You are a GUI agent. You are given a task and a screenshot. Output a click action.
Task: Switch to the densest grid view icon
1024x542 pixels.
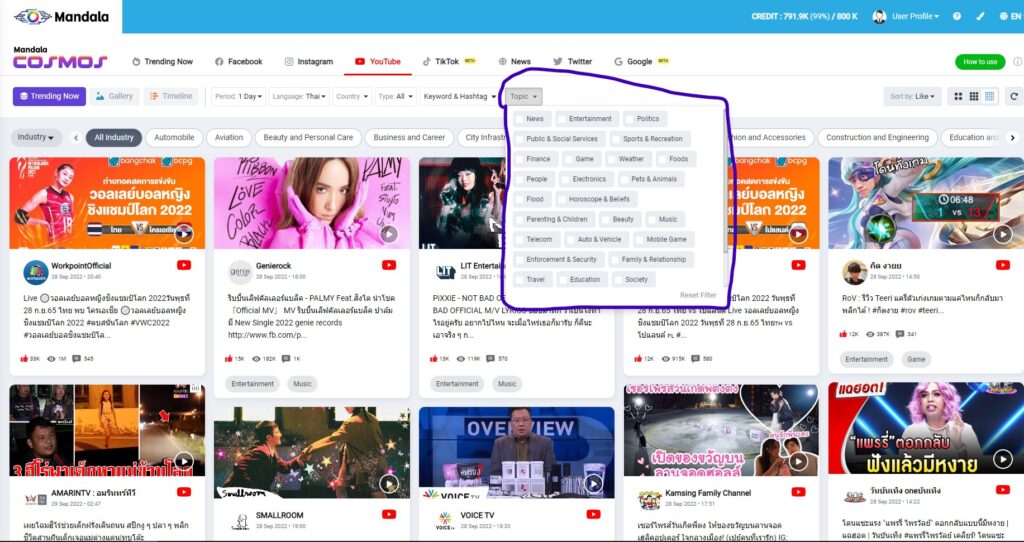[989, 97]
